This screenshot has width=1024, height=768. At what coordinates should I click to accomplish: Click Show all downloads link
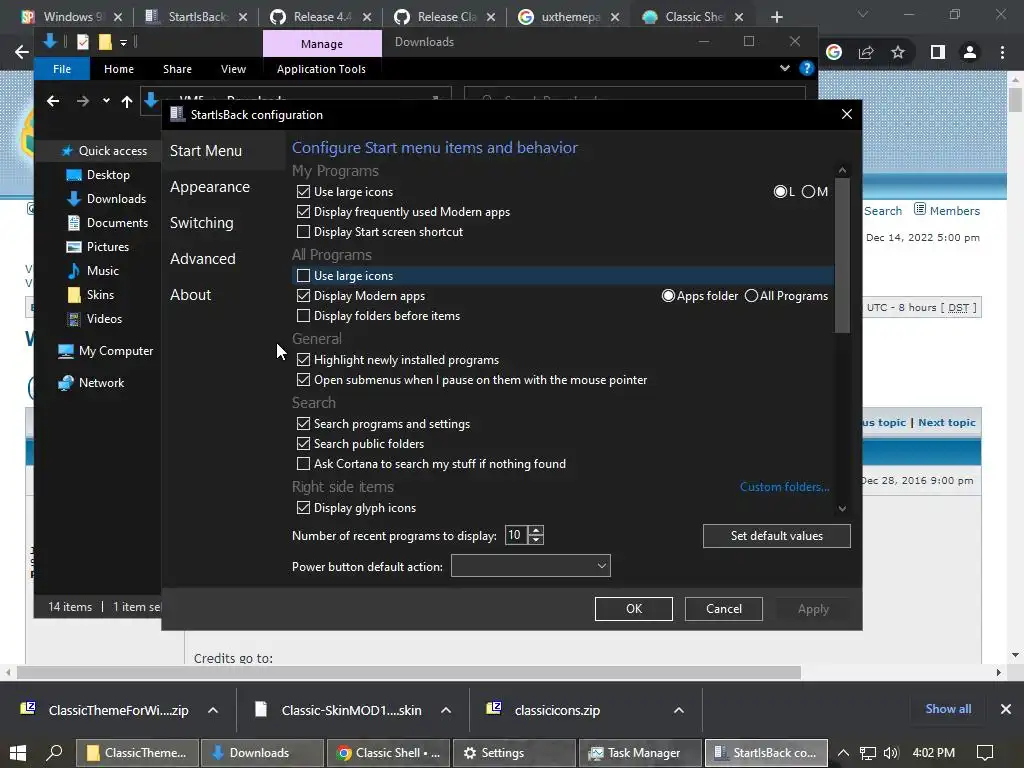[948, 709]
